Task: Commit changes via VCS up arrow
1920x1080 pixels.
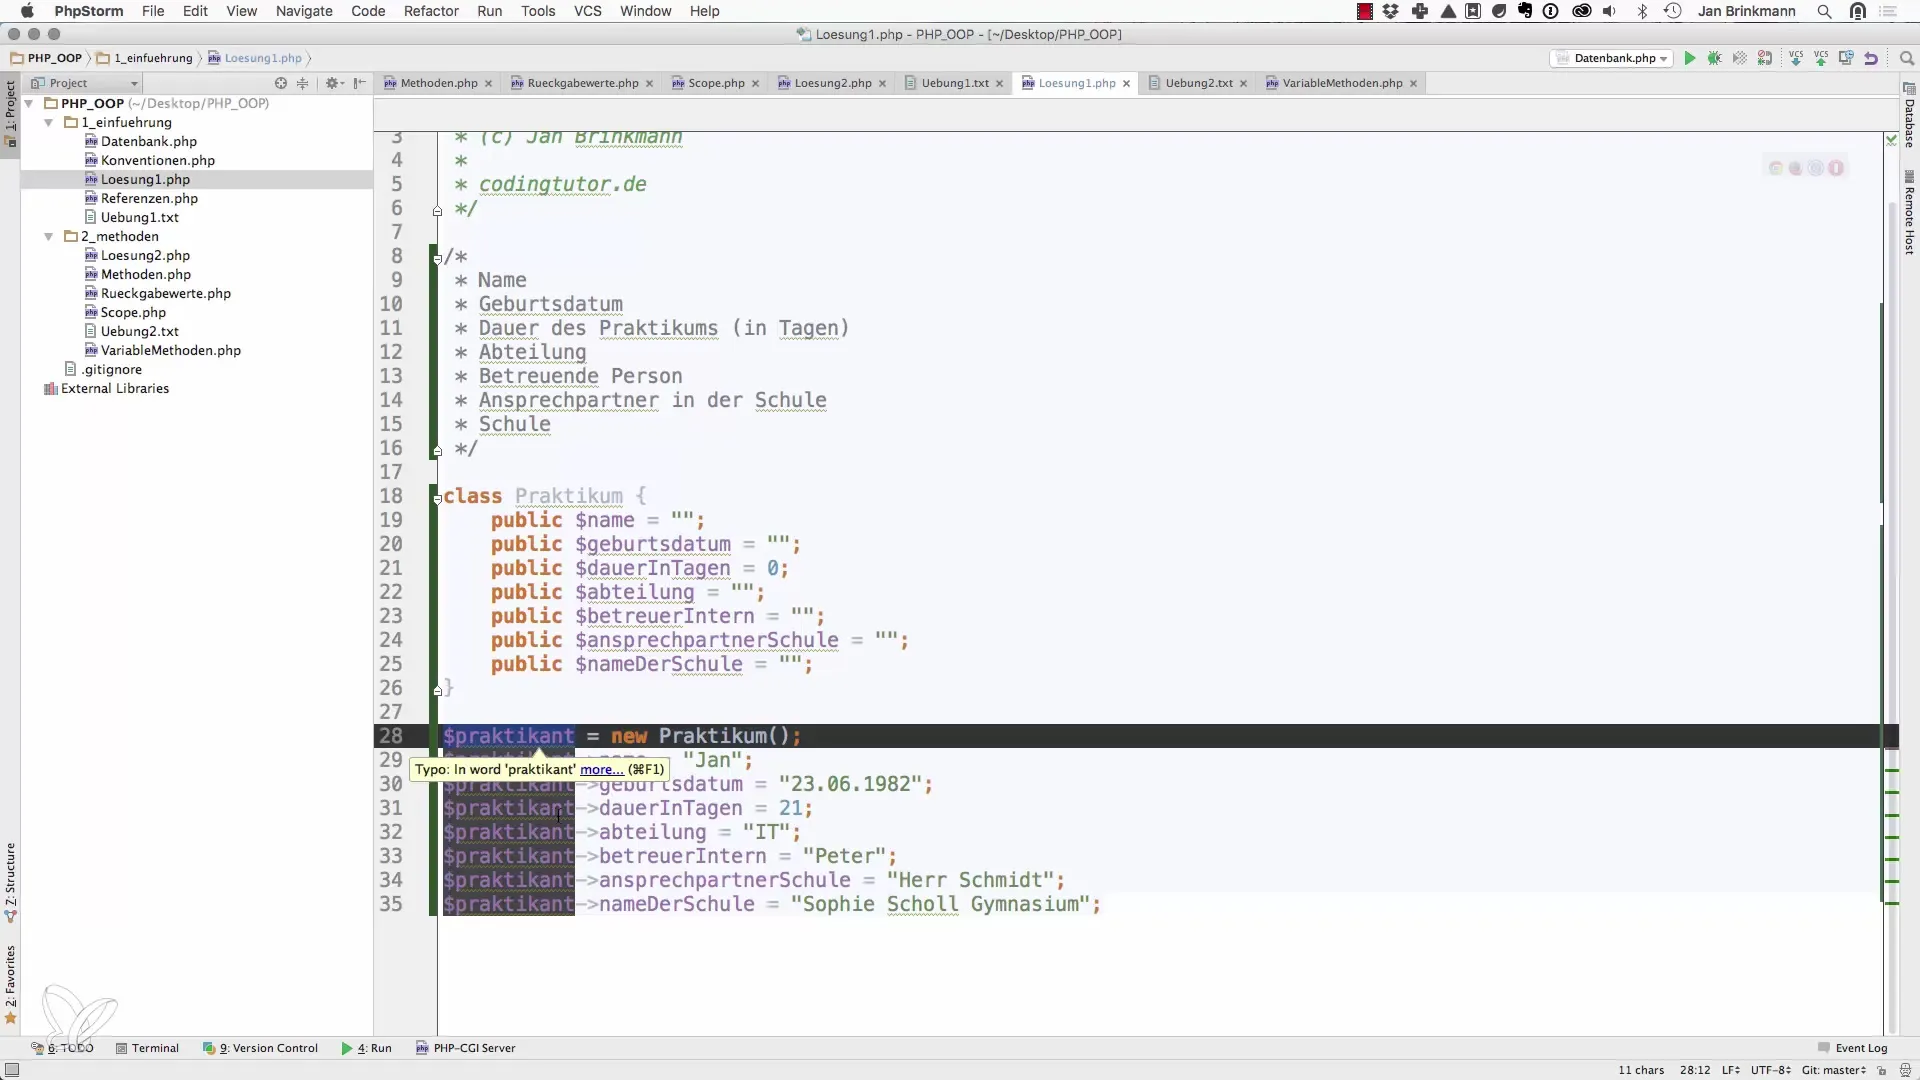Action: pyautogui.click(x=1821, y=59)
